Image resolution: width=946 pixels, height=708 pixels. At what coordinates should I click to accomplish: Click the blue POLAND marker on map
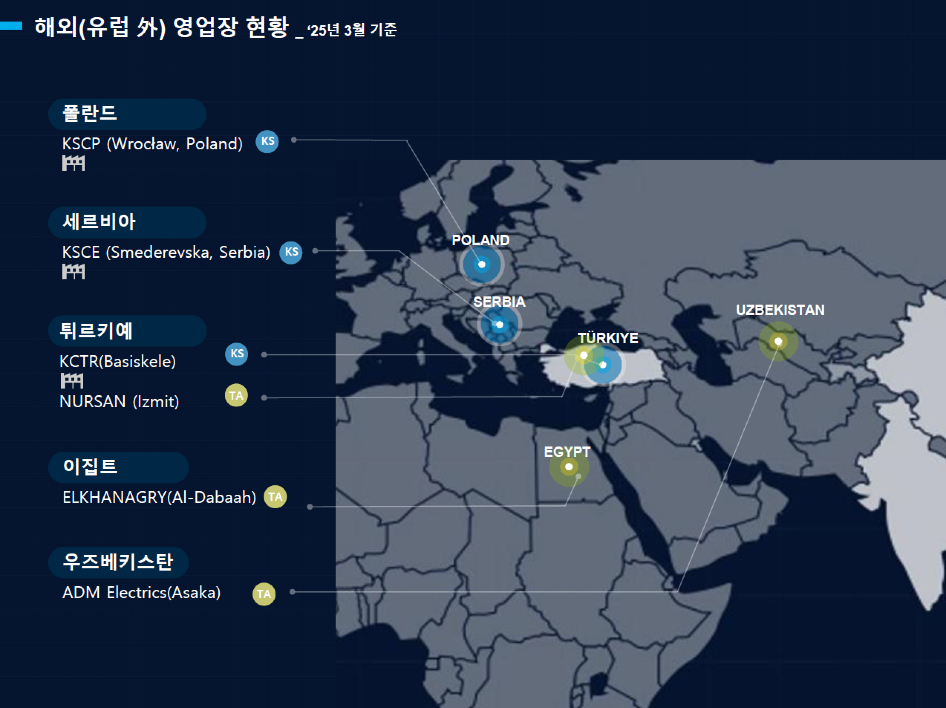tap(481, 265)
